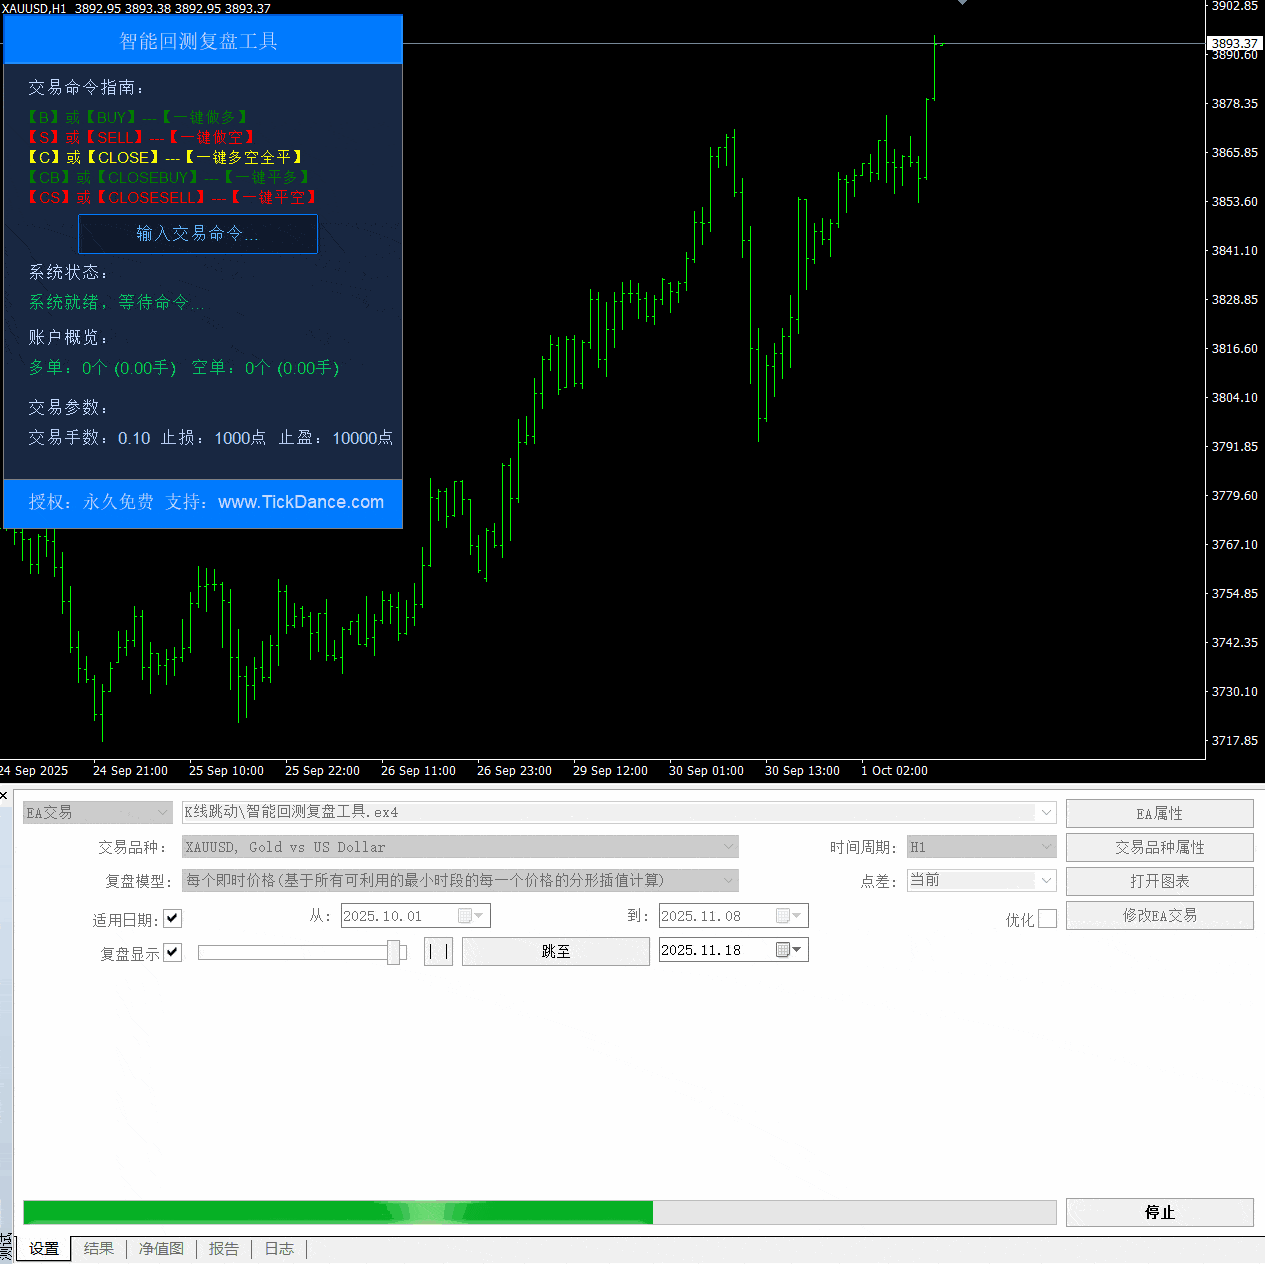The height and width of the screenshot is (1264, 1265).
Task: Close the strategy tester panel
Action: [x=5, y=796]
